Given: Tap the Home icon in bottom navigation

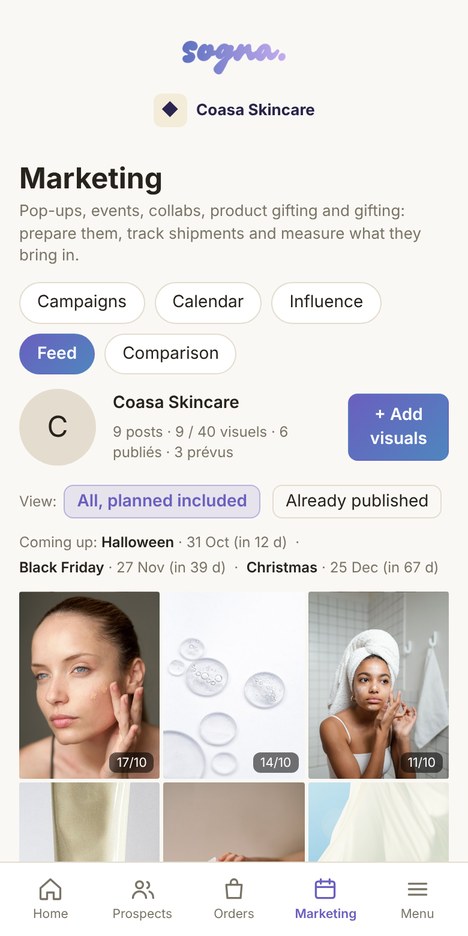Looking at the screenshot, I should click(50, 889).
